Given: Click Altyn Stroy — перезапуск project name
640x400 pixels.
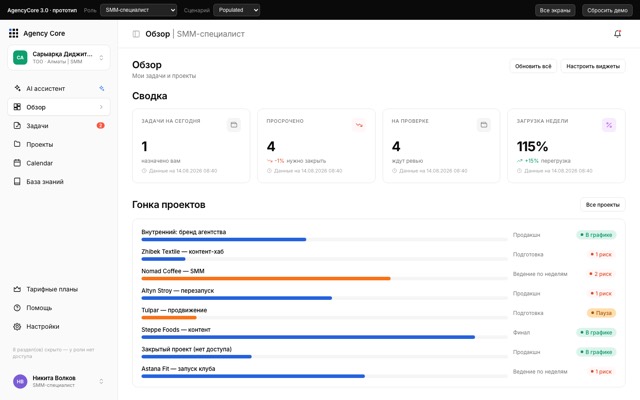Looking at the screenshot, I should [178, 291].
